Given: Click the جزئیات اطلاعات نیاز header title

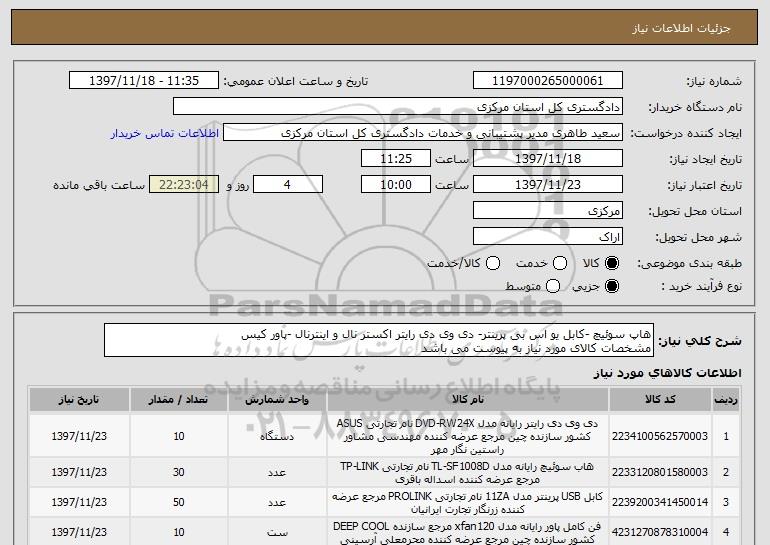Looking at the screenshot, I should 681,28.
